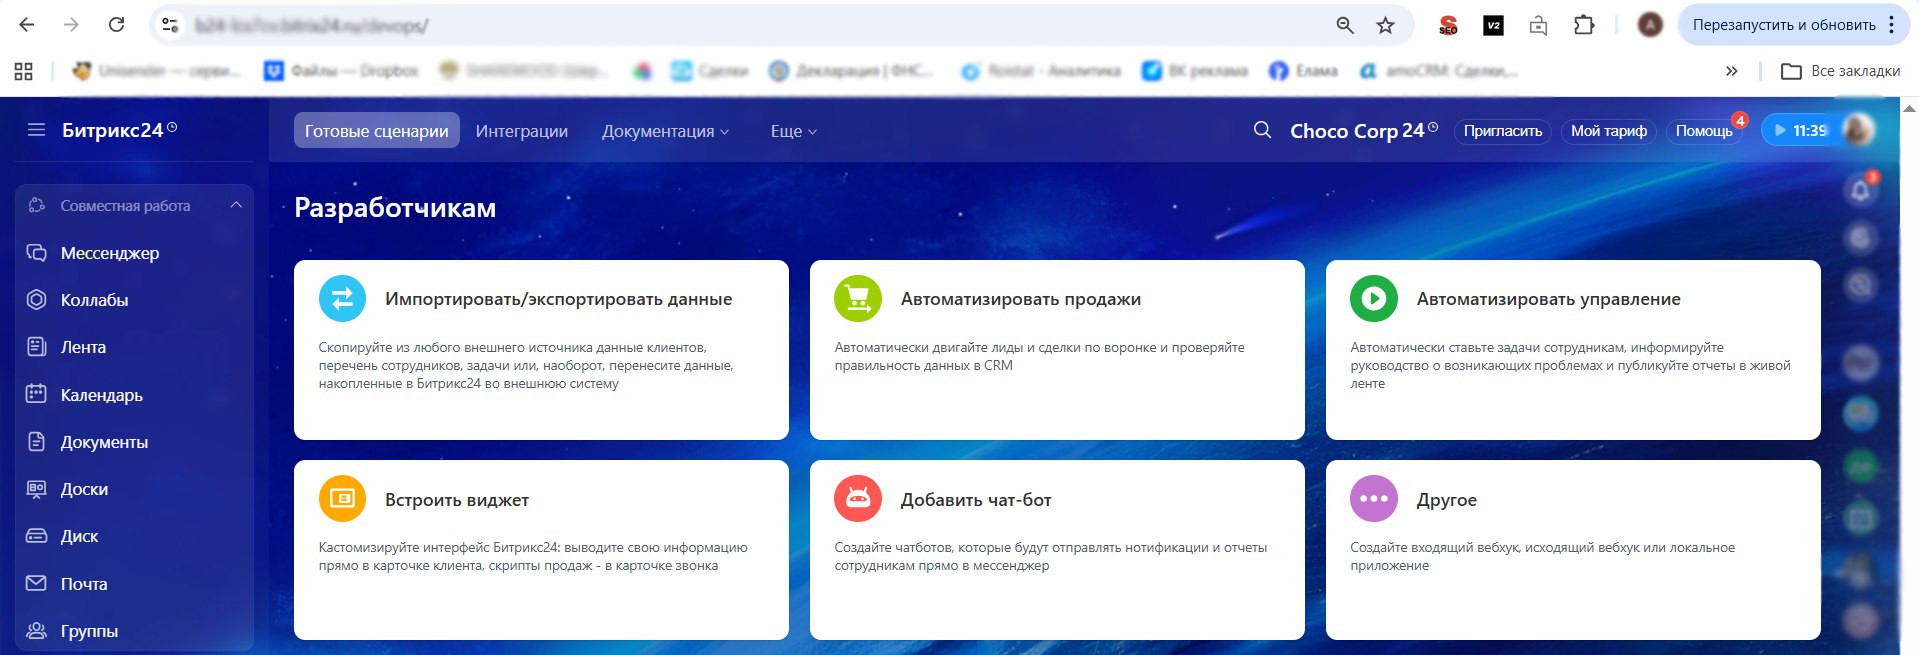The height and width of the screenshot is (655, 1919).
Task: Open the Chrome apps grid icon
Action: tap(23, 71)
